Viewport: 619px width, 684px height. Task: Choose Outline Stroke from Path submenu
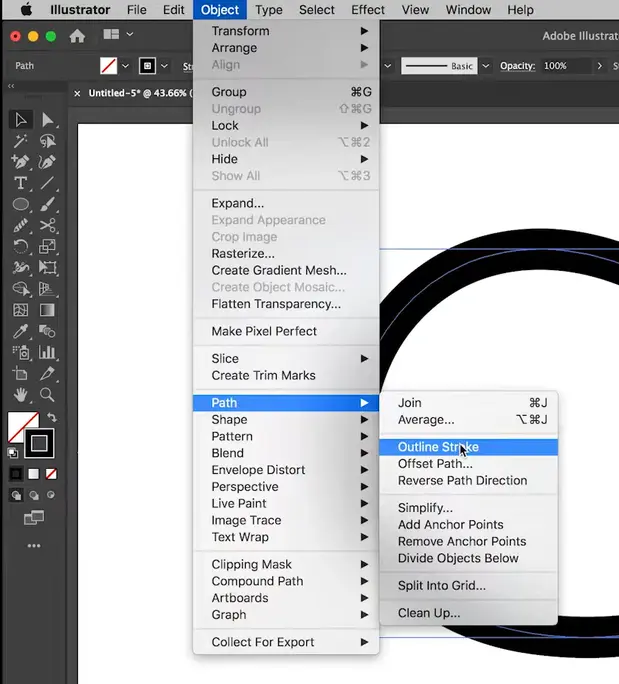coord(437,447)
